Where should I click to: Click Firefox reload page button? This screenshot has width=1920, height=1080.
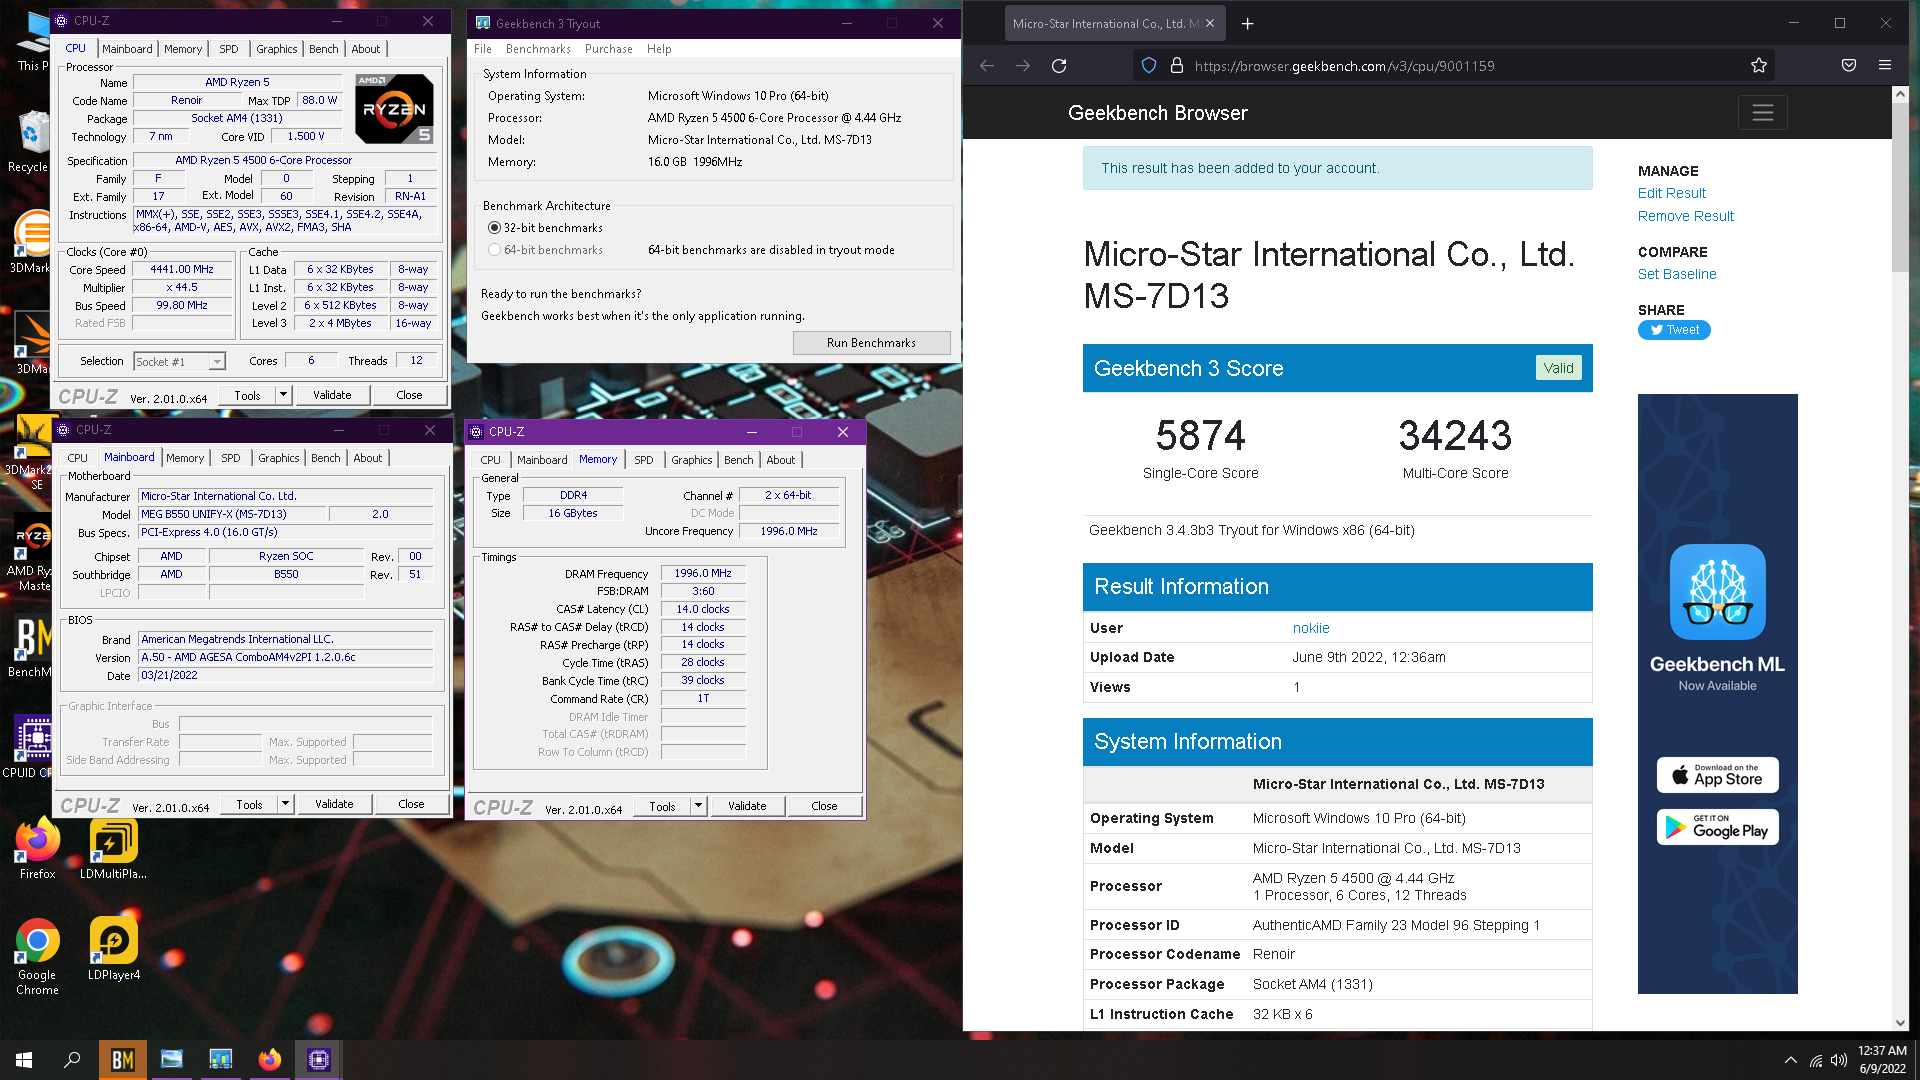coord(1059,66)
